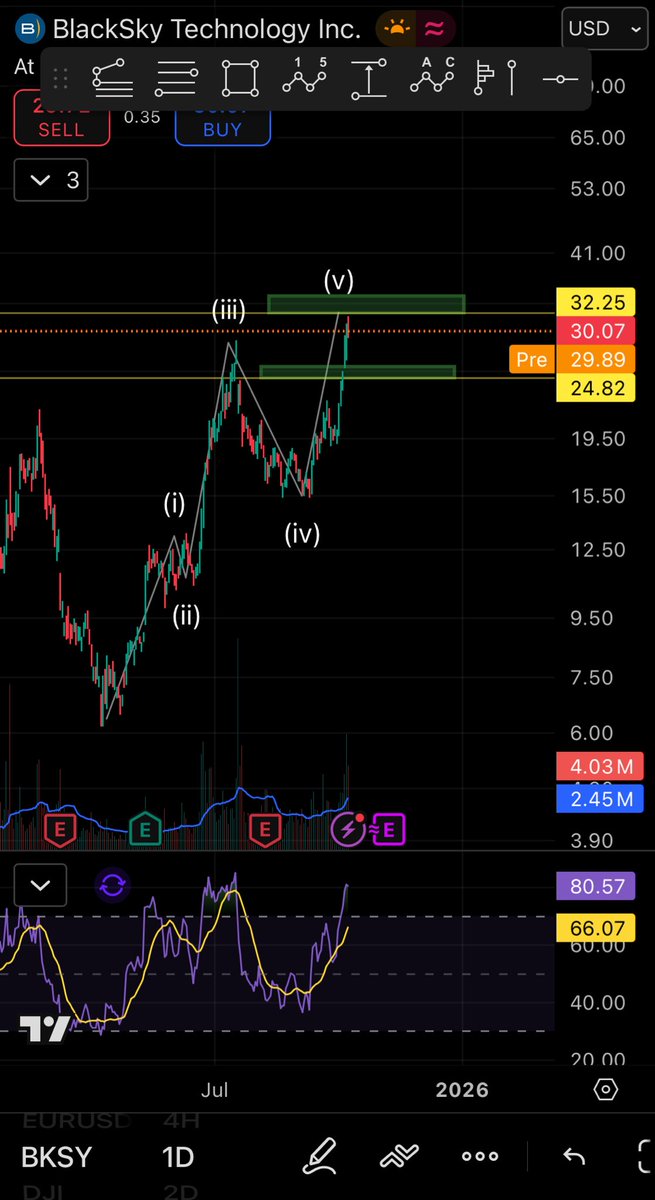Open the green earnings E marker
The height and width of the screenshot is (1200, 655).
[x=145, y=828]
